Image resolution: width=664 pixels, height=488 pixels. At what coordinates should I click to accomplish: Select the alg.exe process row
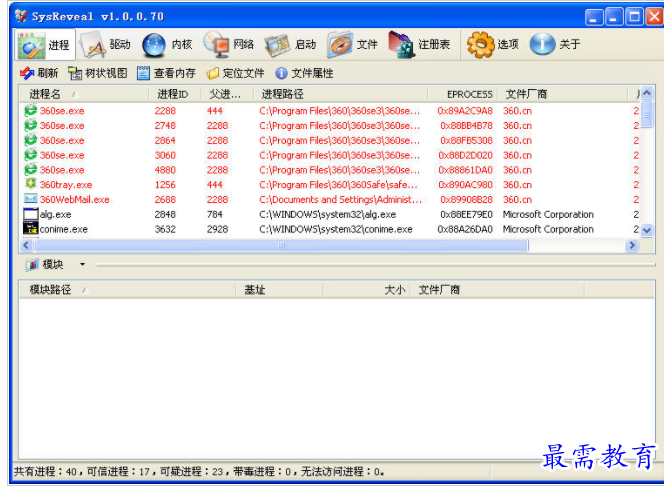click(330, 215)
